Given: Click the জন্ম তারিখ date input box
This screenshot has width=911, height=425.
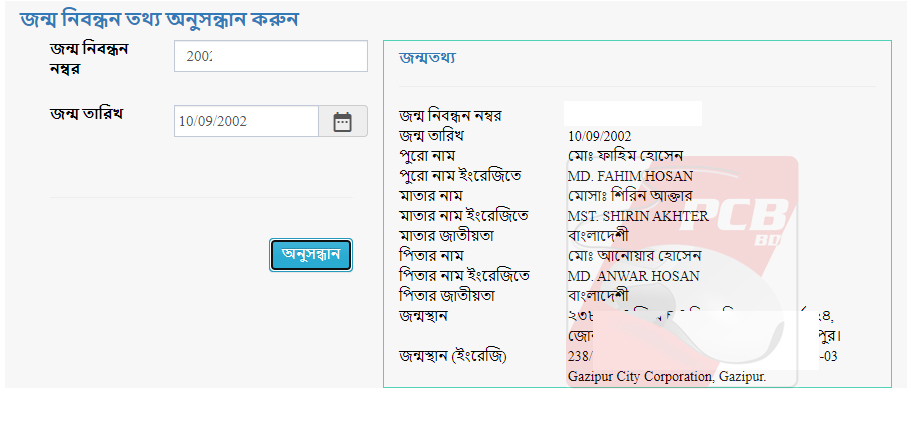Looking at the screenshot, I should coord(246,122).
